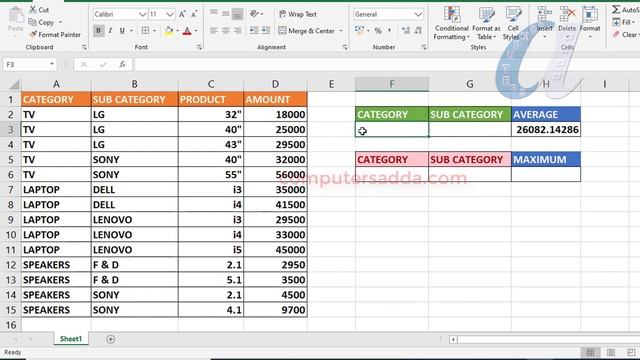Click the Delete cells button
The height and width of the screenshot is (360, 640).
(567, 23)
